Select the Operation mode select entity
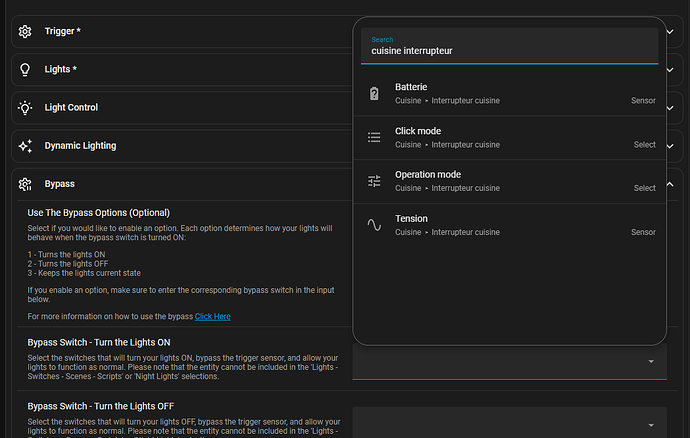Screen dimensions: 690x438 click(510, 181)
